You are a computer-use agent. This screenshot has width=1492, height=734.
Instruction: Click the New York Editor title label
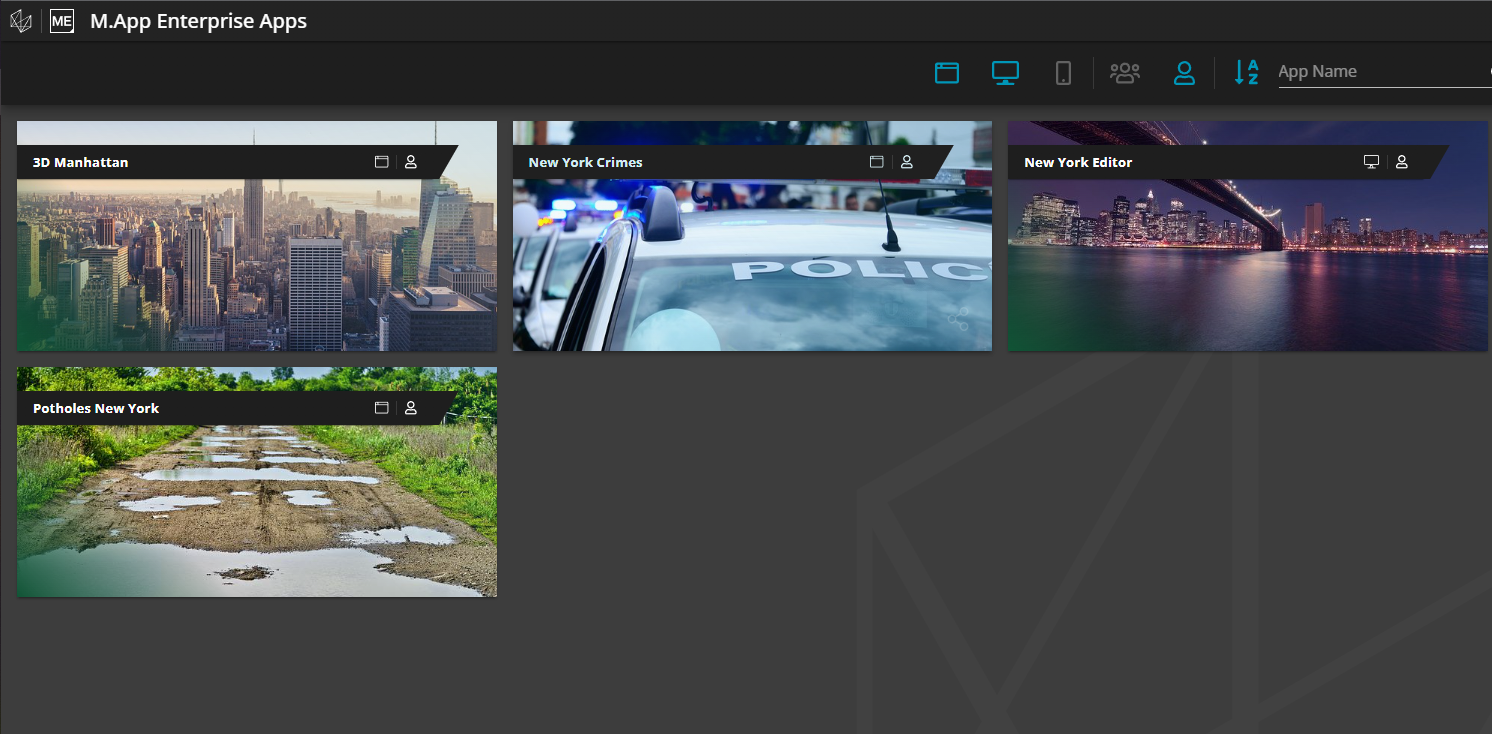1078,162
